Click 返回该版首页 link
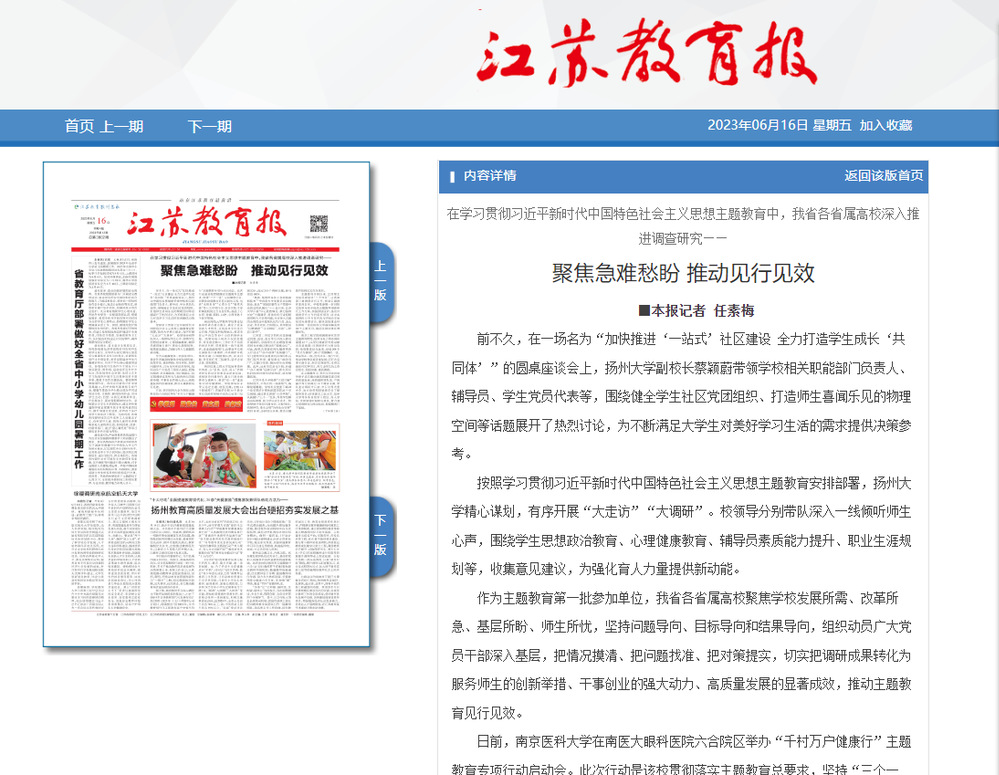The width and height of the screenshot is (999, 775). [883, 176]
